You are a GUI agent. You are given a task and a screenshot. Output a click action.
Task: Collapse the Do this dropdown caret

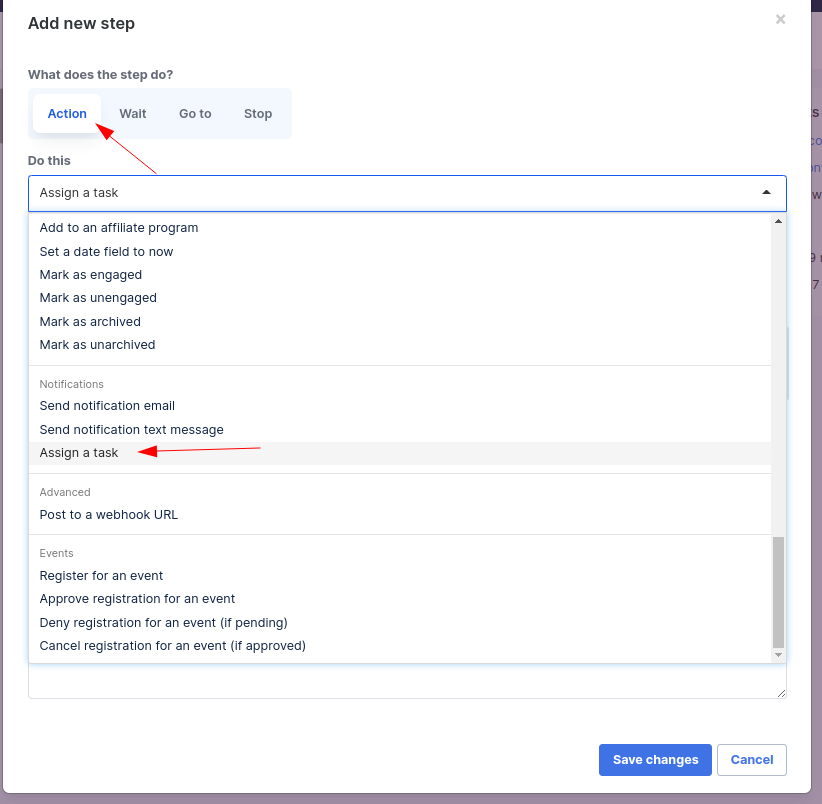(x=766, y=192)
